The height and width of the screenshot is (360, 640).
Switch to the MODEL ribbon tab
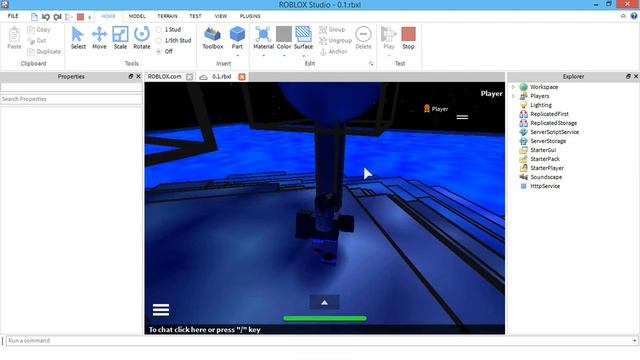pos(137,16)
